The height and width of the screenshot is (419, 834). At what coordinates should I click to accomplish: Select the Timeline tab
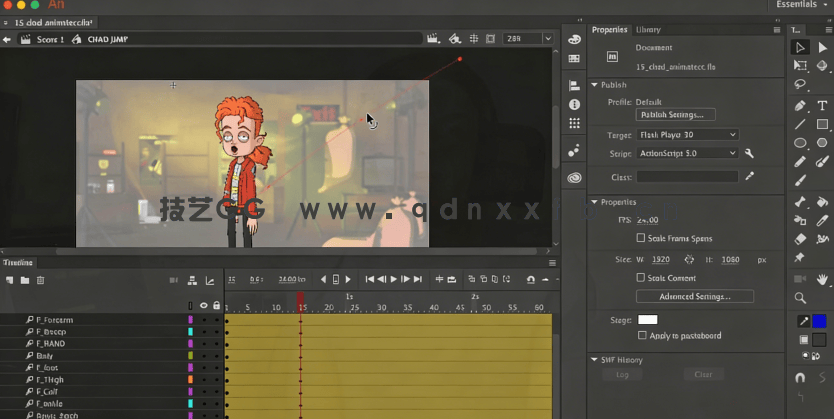point(18,263)
